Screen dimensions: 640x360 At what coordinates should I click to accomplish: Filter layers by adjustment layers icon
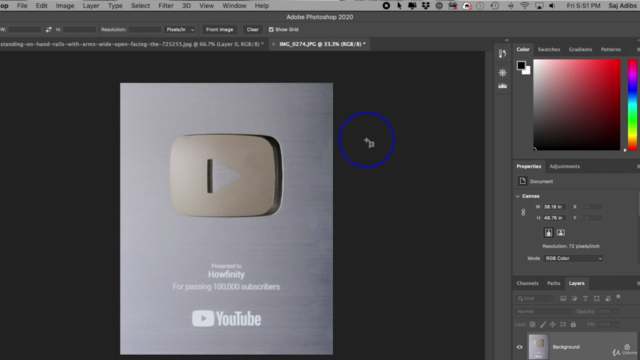coord(574,298)
